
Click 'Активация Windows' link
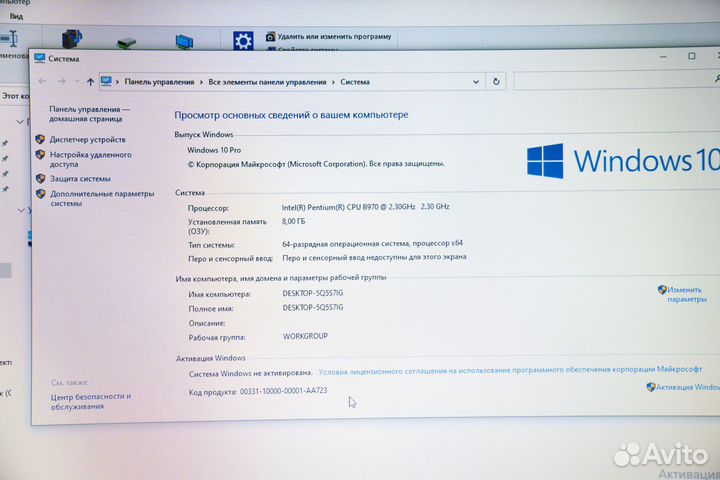tap(687, 387)
